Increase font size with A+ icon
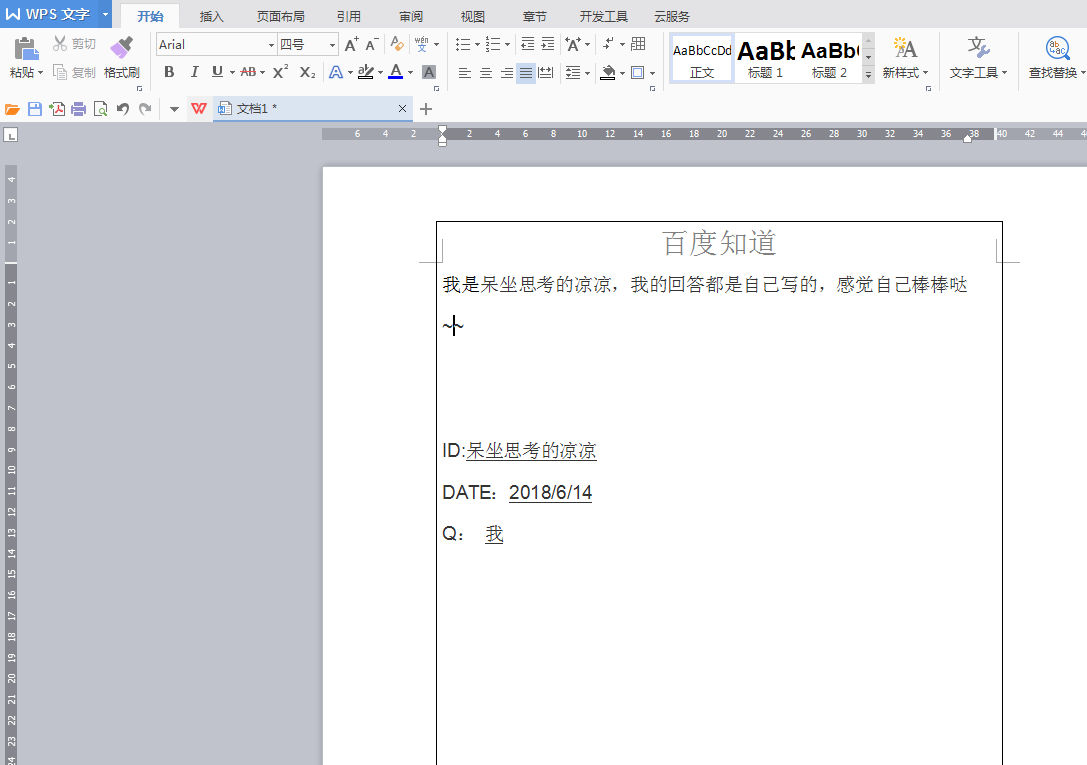Screen dimensions: 1087x765 [x=351, y=44]
